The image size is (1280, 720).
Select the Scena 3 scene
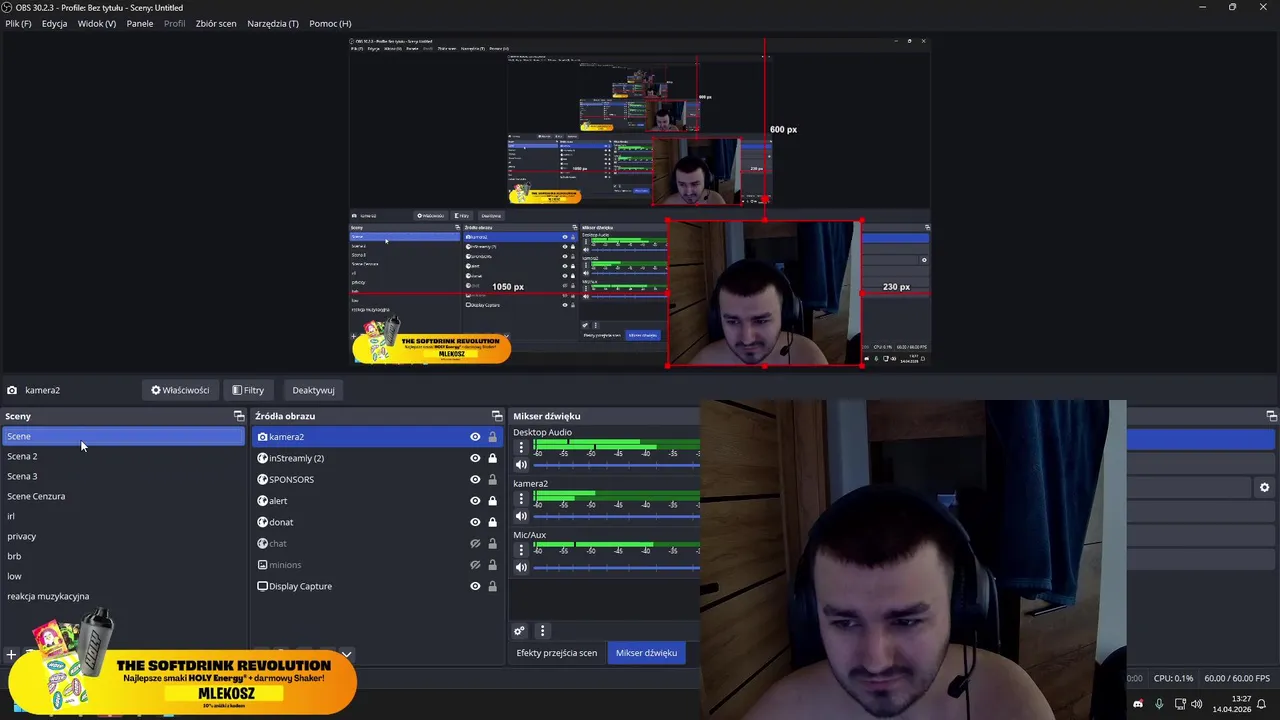(123, 476)
